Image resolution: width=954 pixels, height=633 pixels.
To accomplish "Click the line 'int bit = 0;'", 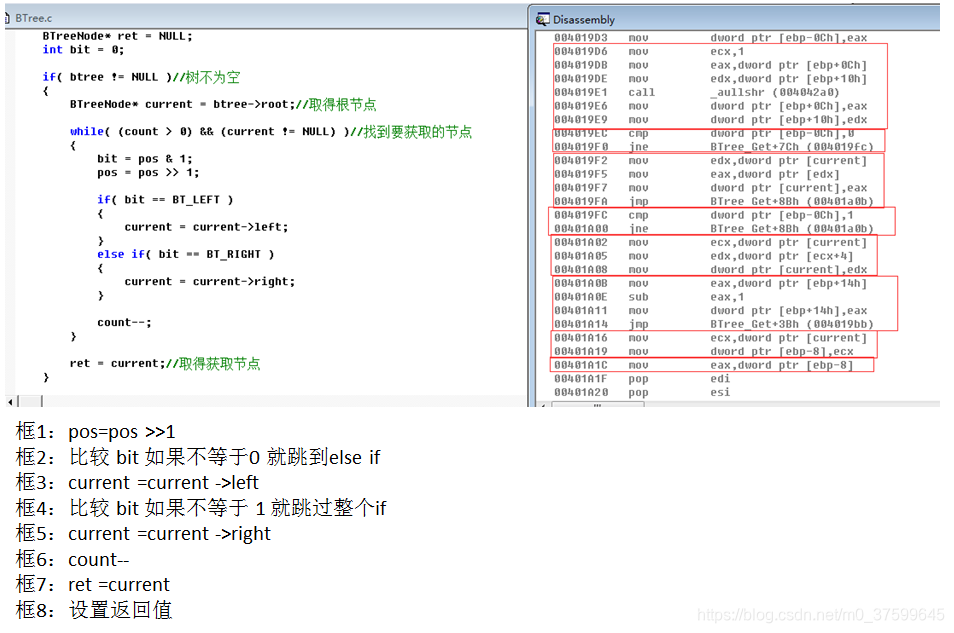I will (83, 50).
